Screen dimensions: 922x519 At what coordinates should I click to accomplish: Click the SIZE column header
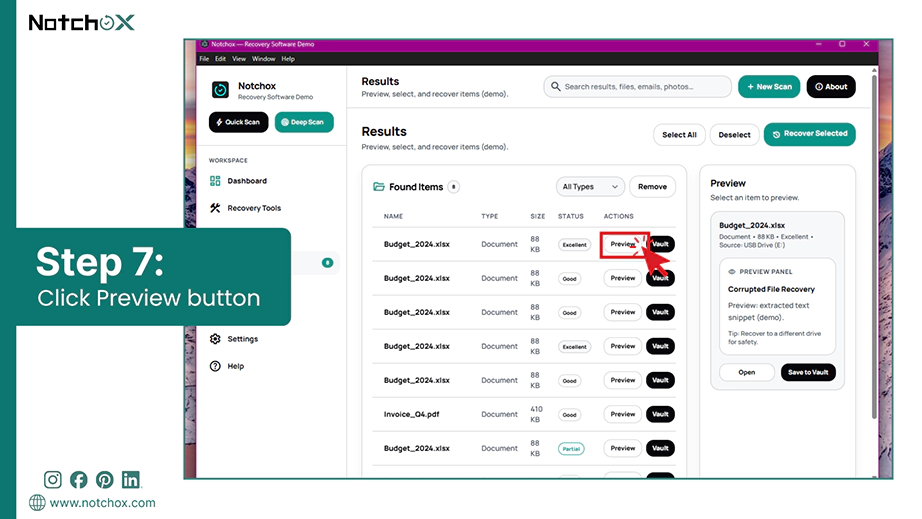(x=537, y=216)
